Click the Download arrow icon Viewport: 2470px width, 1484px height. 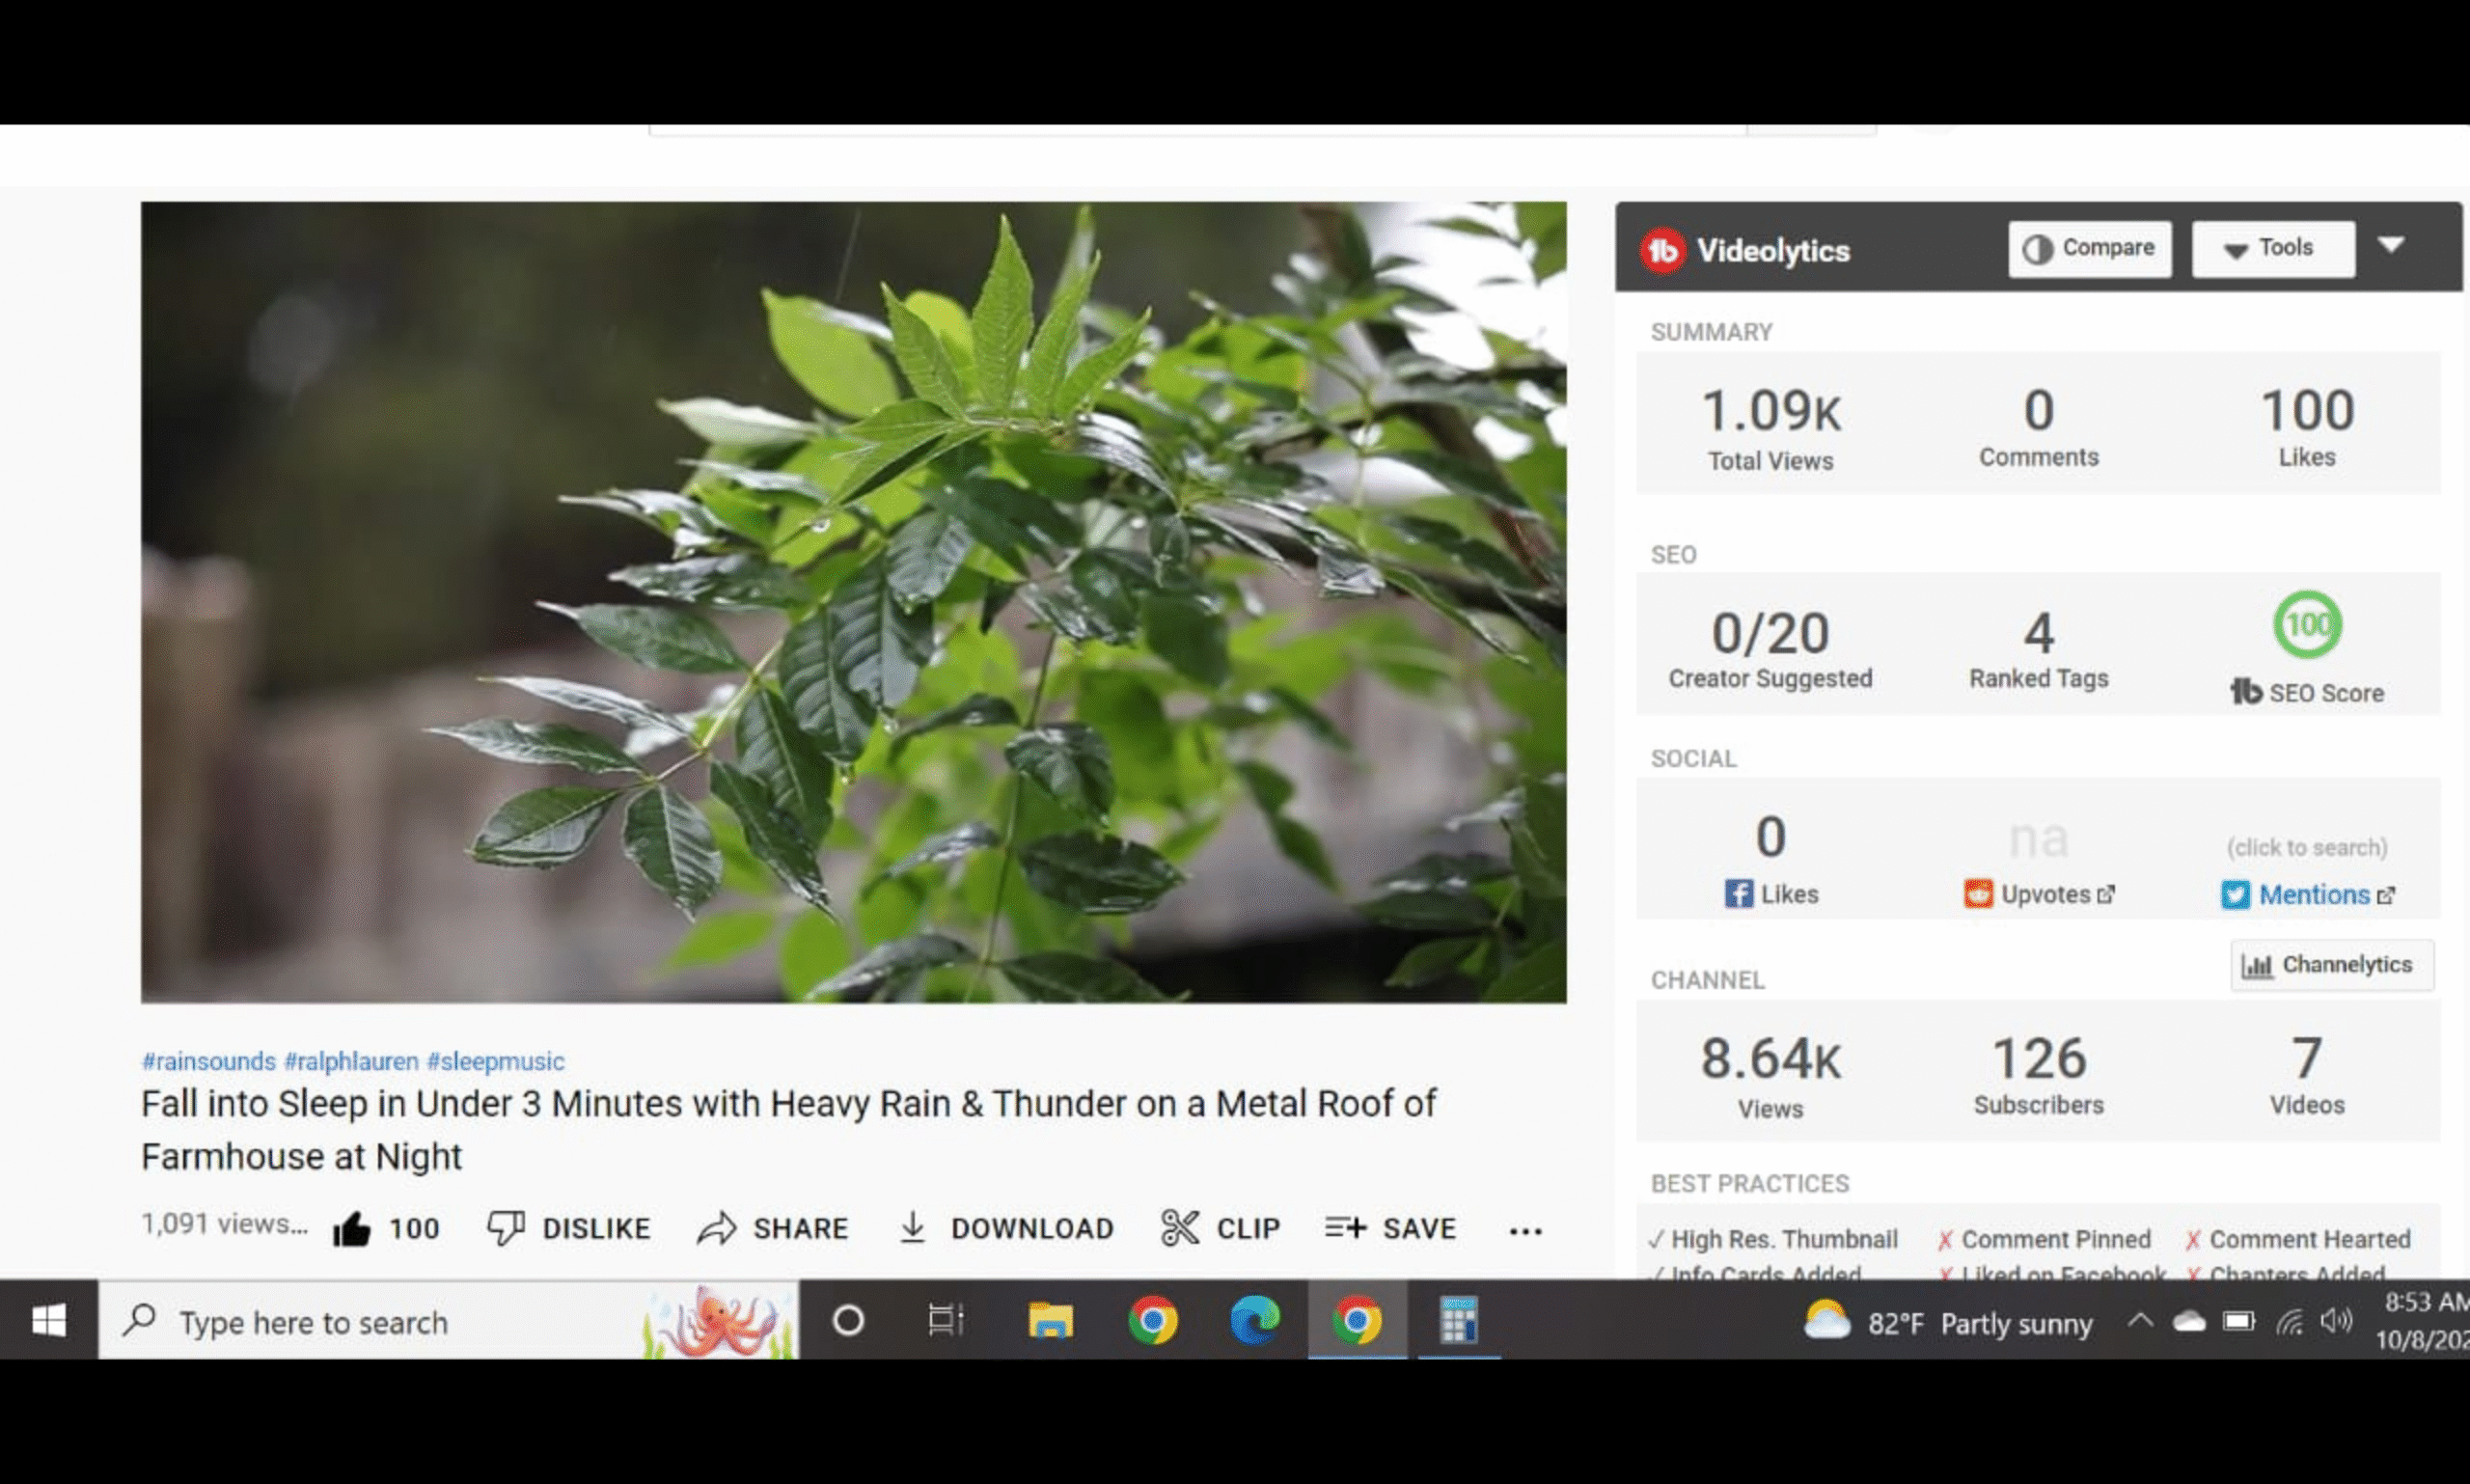click(x=912, y=1228)
